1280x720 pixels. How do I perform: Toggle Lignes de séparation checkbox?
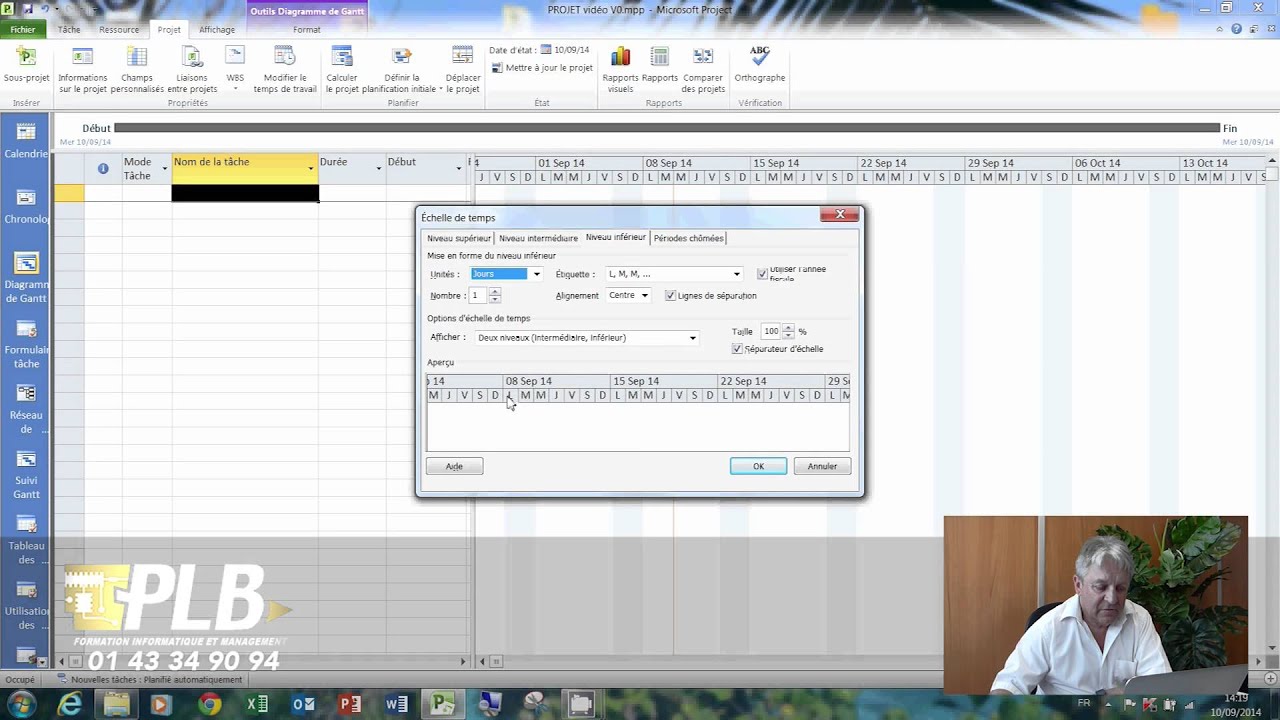[x=670, y=296]
